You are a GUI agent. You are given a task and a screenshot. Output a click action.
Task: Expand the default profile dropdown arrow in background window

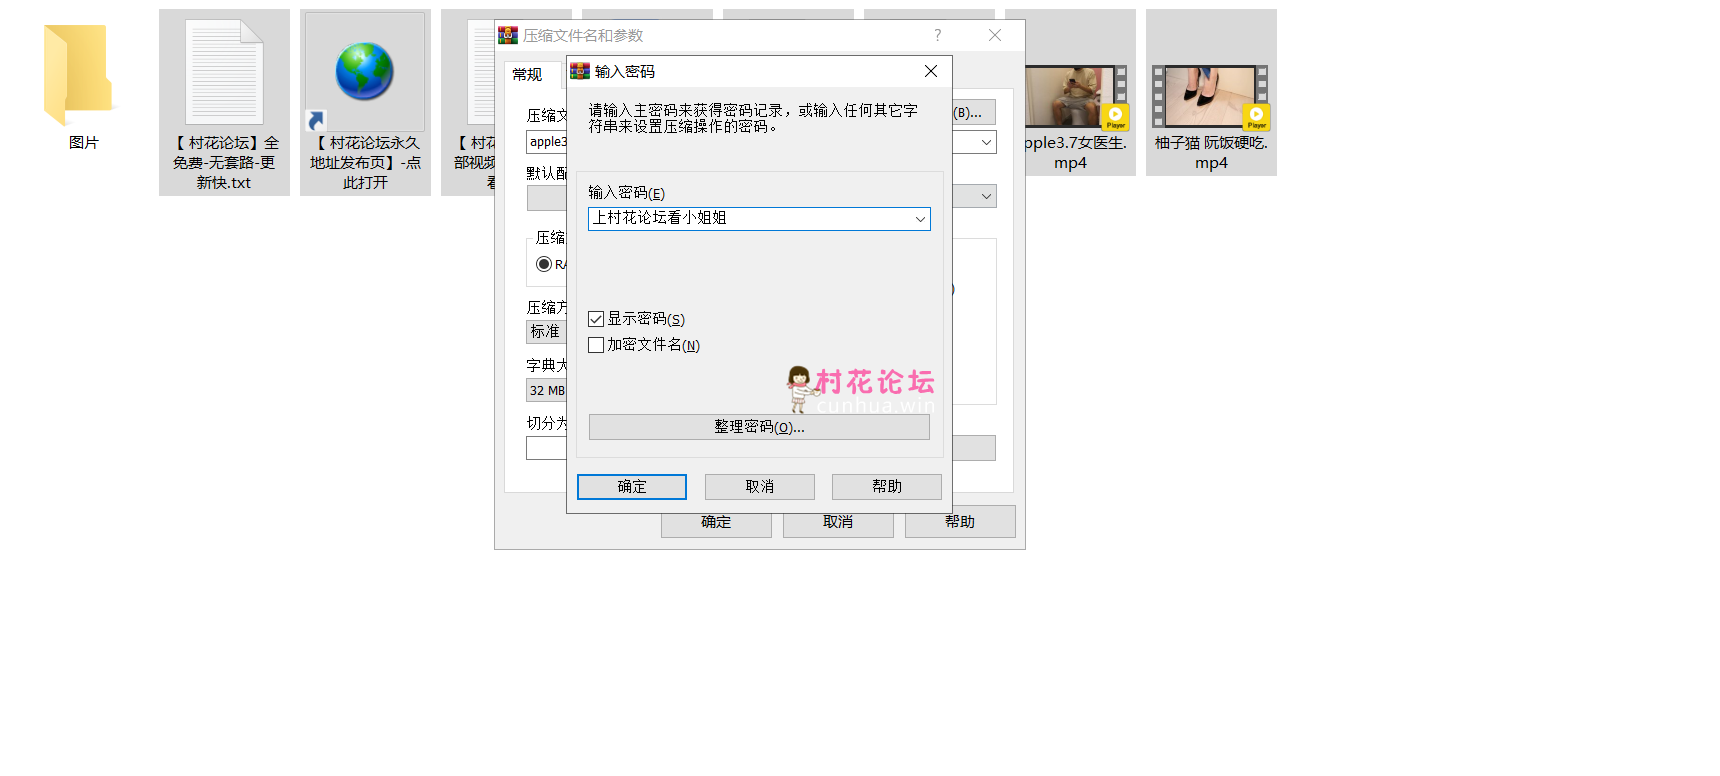point(986,196)
